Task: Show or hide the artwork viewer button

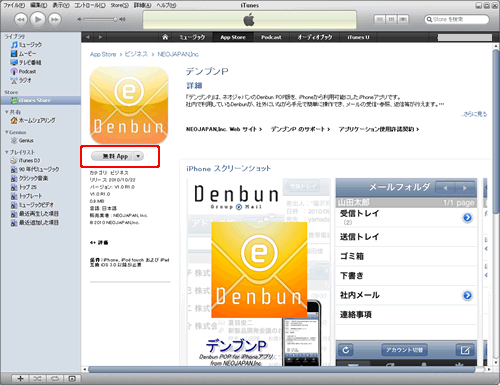Action: [x=72, y=379]
